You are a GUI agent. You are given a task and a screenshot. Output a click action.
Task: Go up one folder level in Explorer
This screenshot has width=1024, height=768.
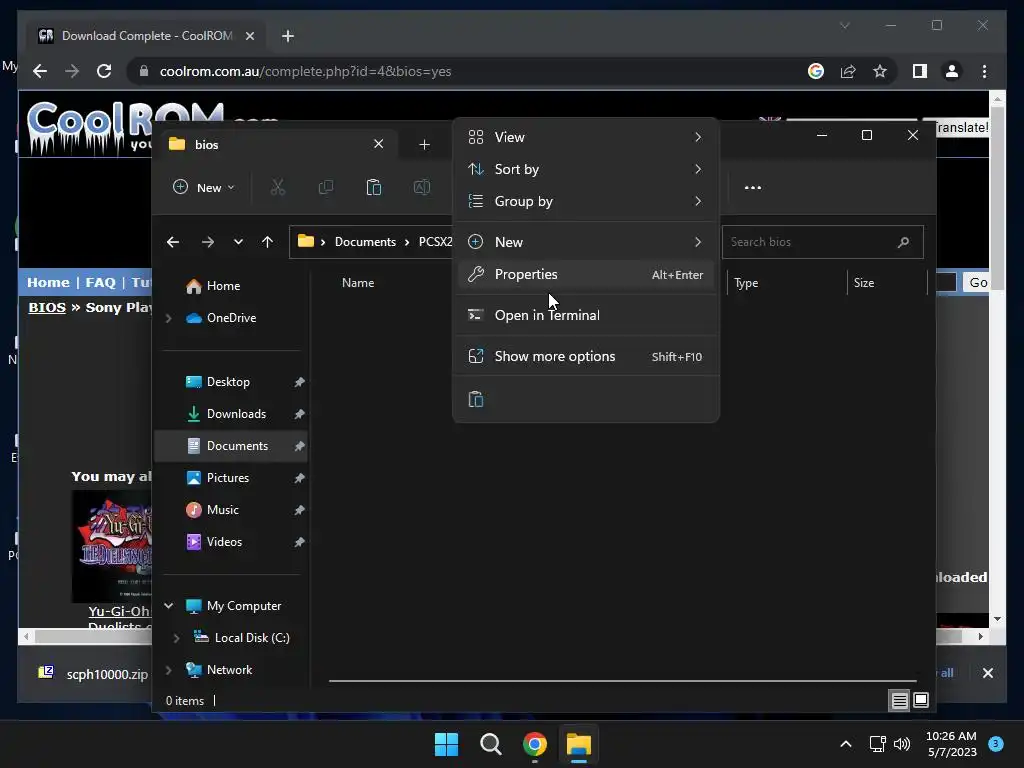coord(267,242)
